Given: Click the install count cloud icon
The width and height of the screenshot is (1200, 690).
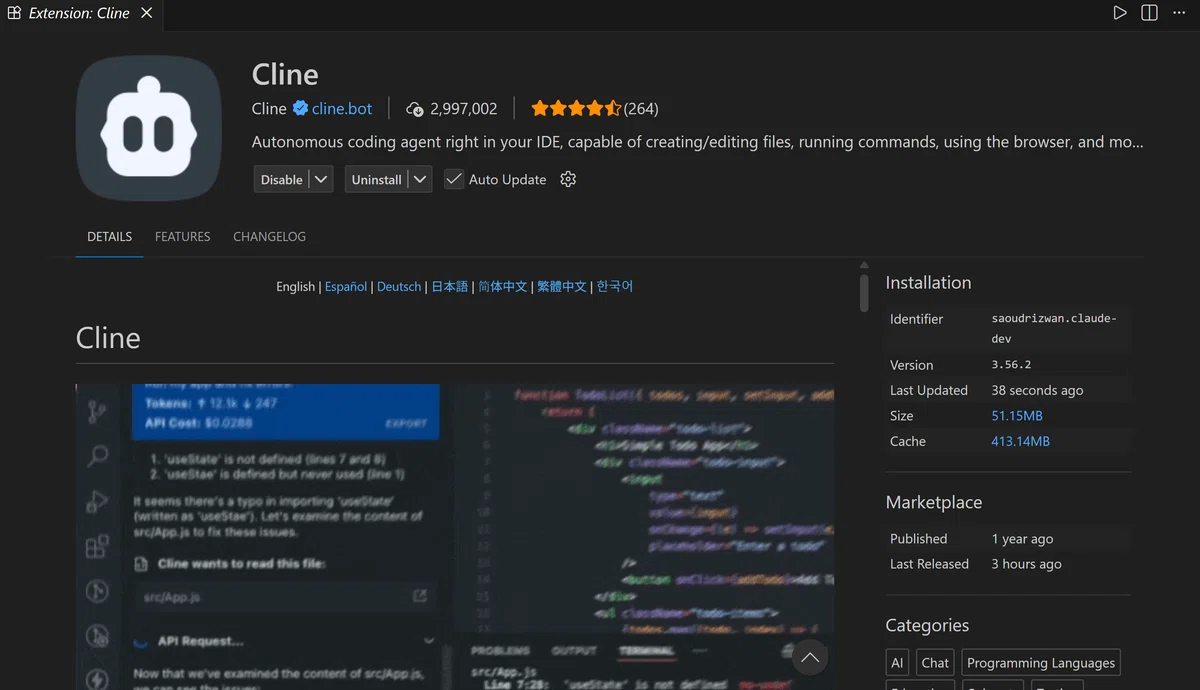Looking at the screenshot, I should (x=415, y=109).
